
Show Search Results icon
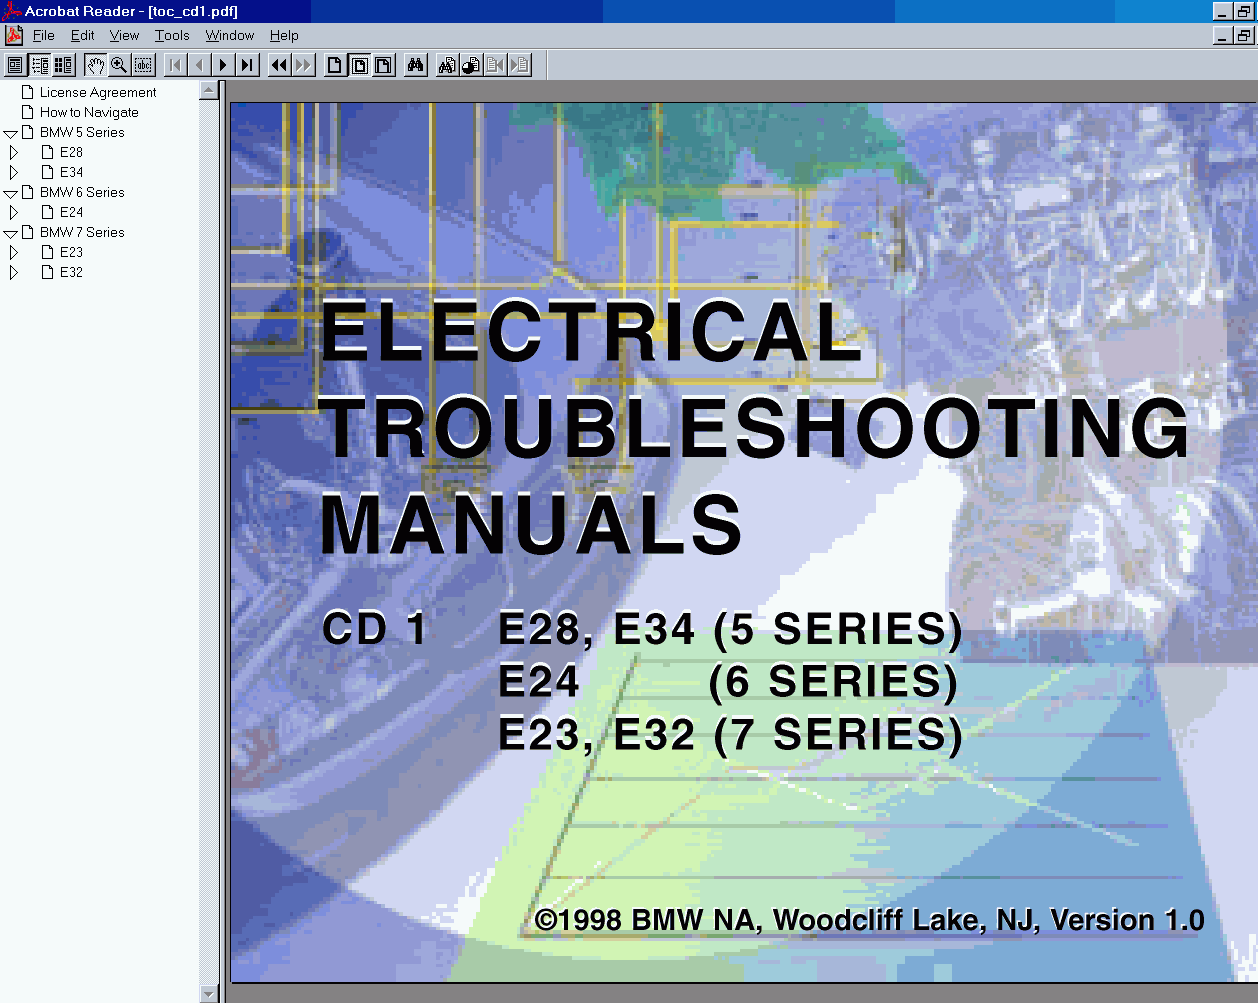pyautogui.click(x=471, y=65)
